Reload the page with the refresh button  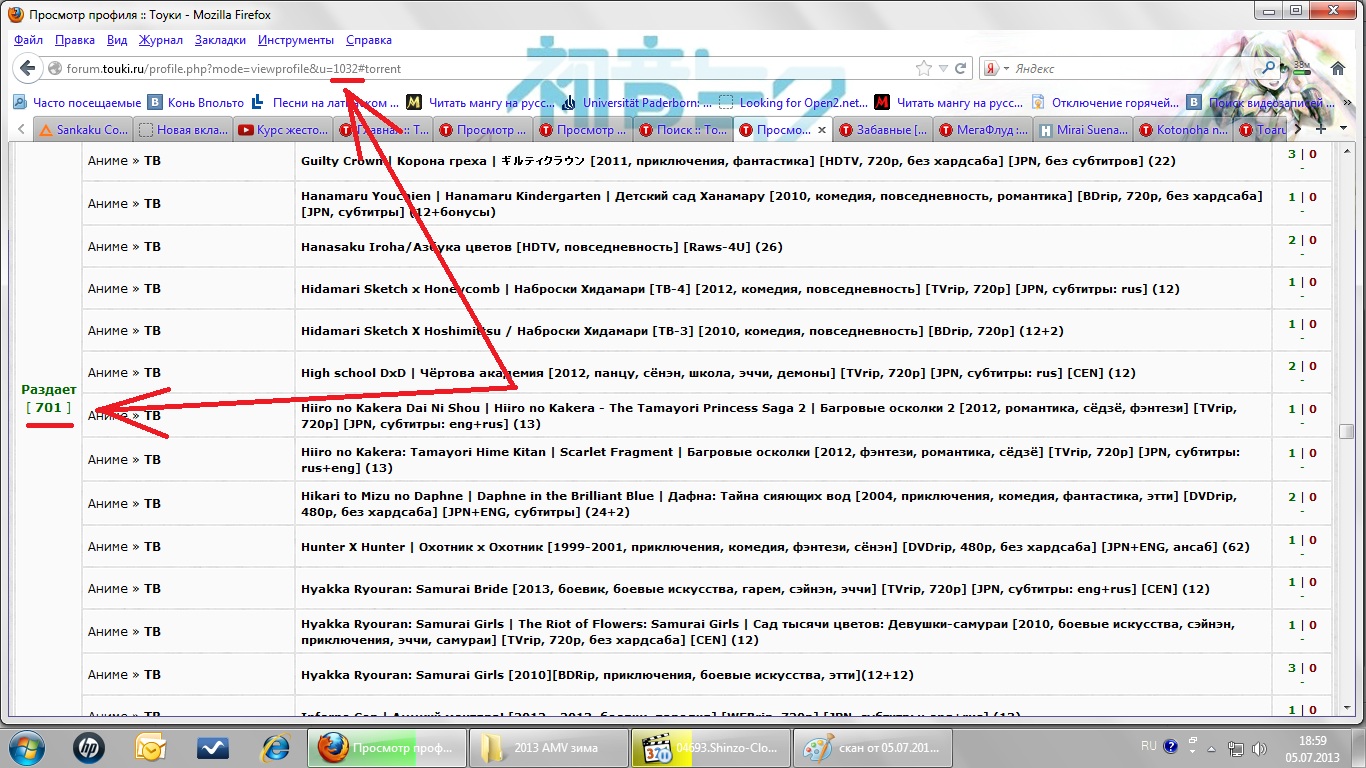961,69
